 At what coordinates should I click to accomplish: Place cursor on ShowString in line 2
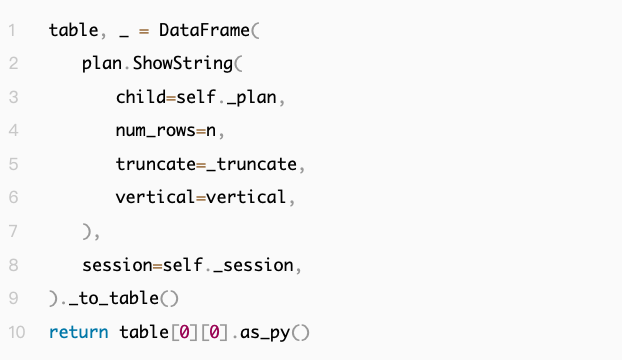182,63
